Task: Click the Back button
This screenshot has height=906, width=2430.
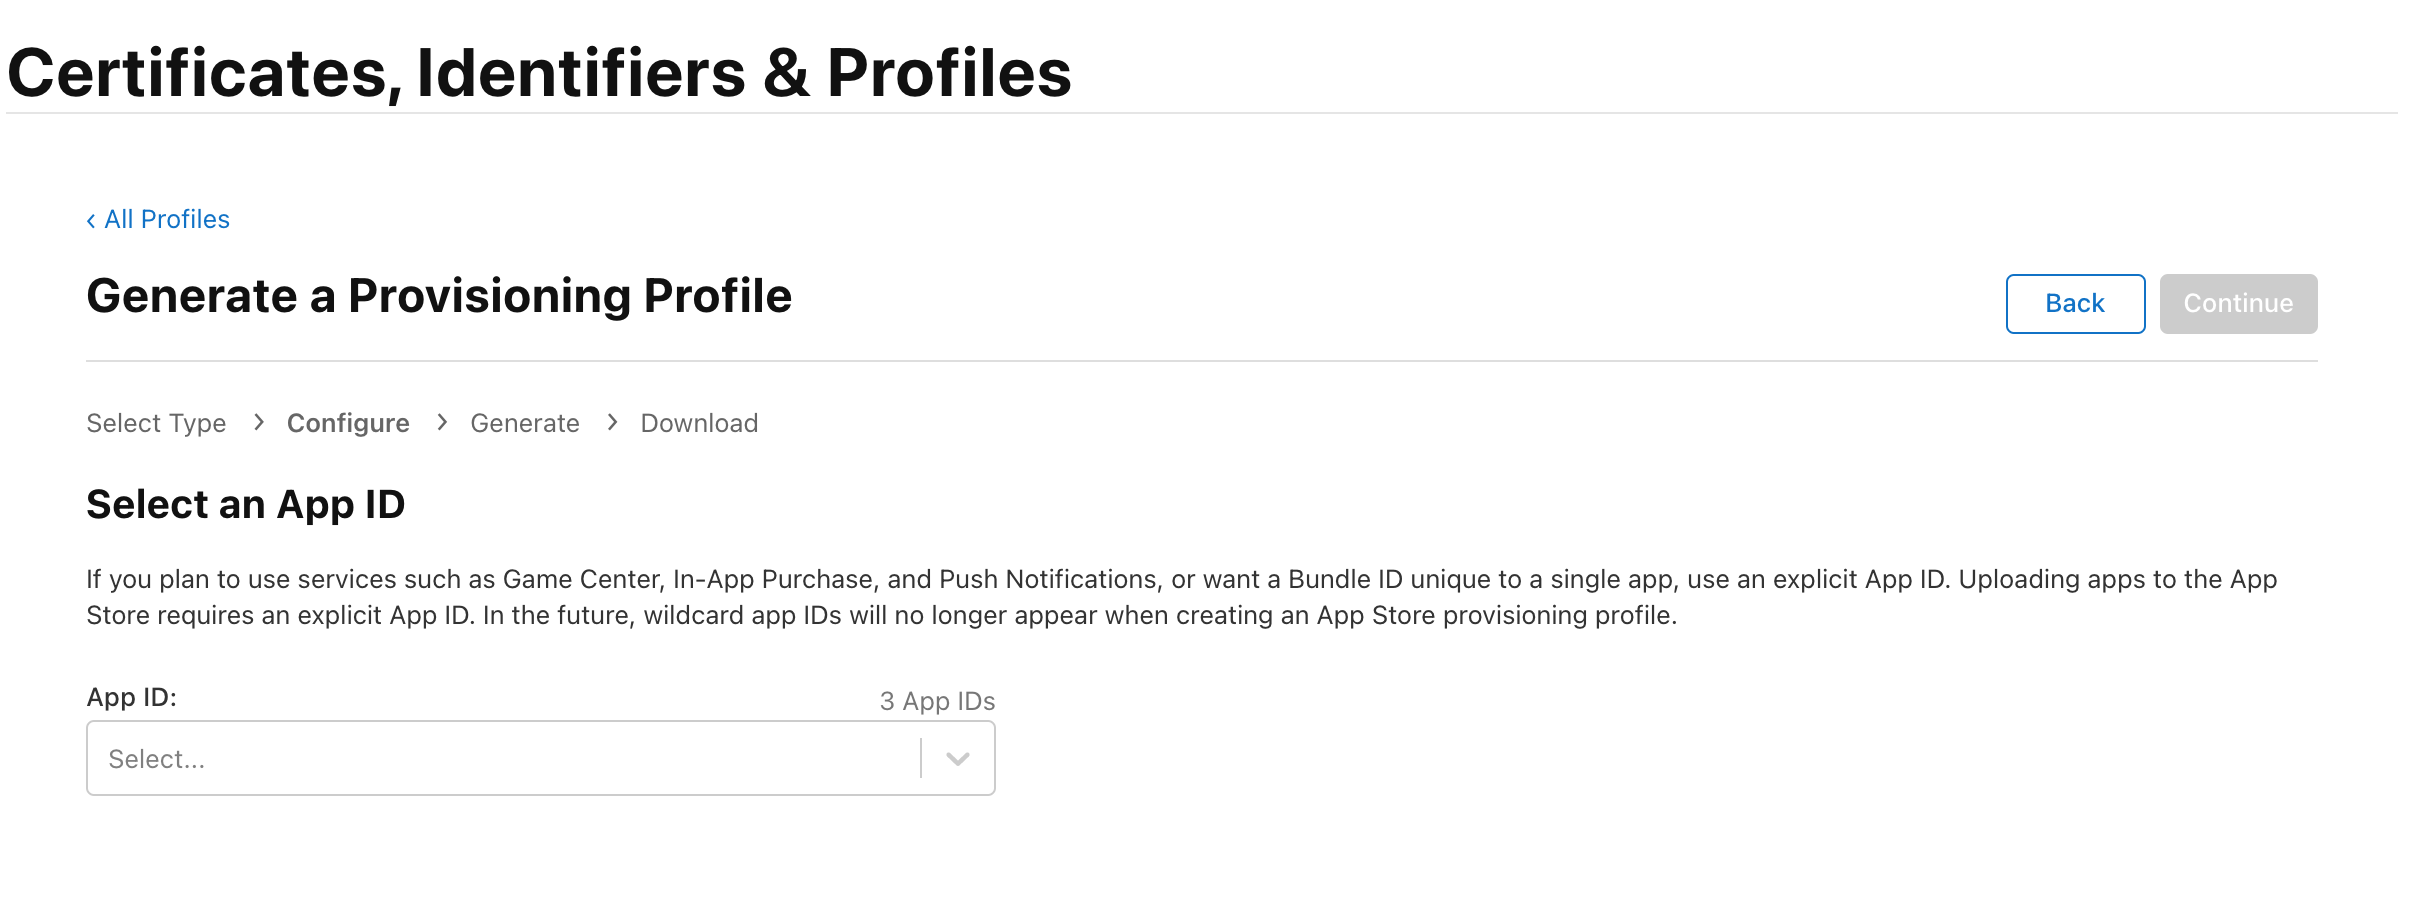Action: pyautogui.click(x=2075, y=304)
